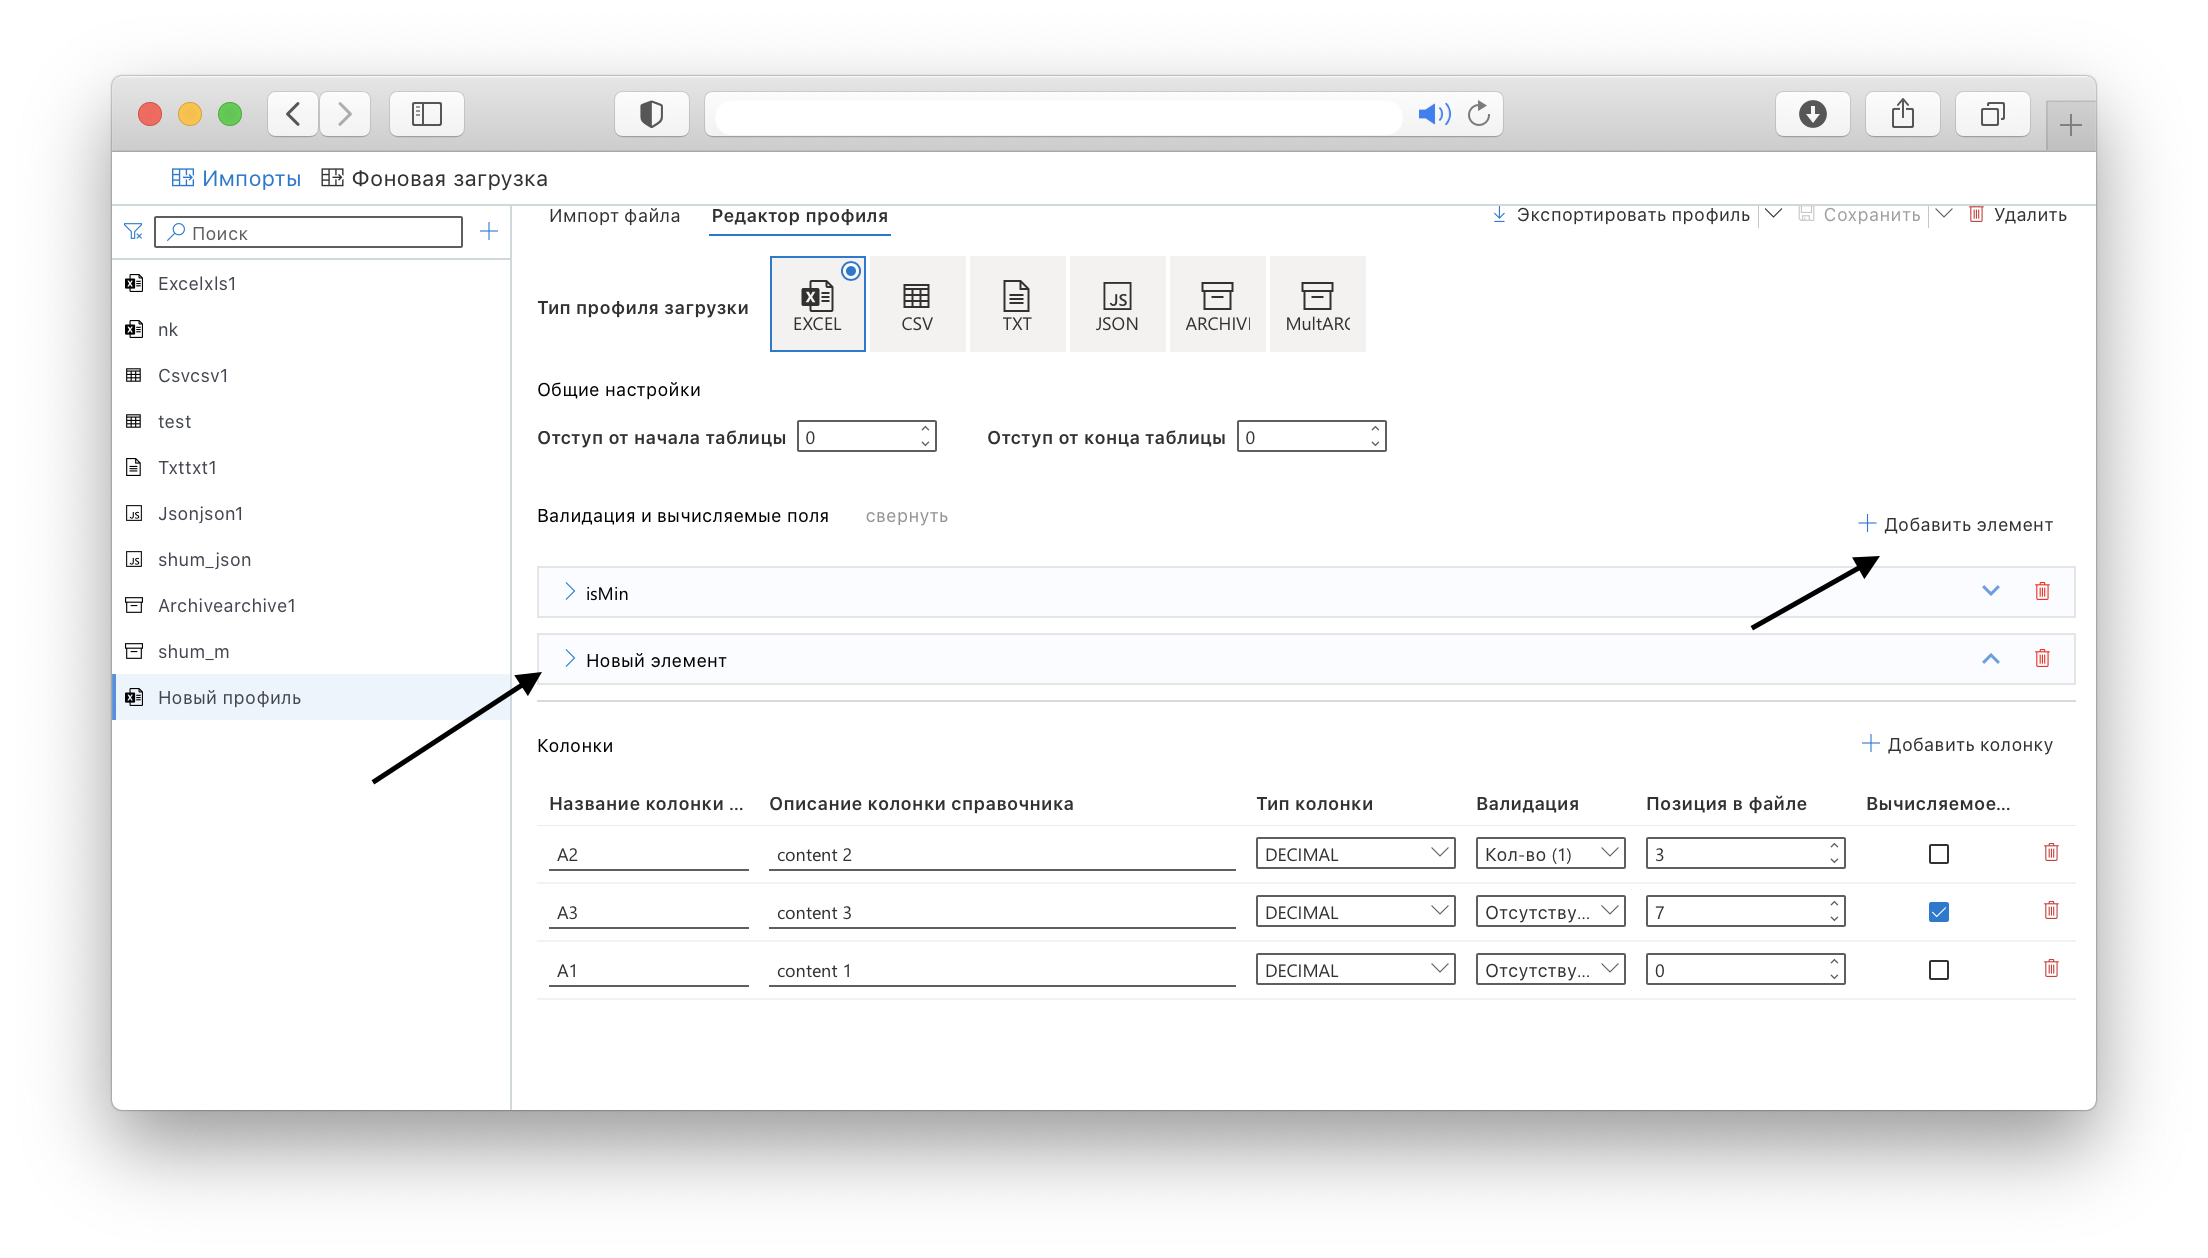Viewport: 2208px width, 1258px height.
Task: Move isMin element down with arrow
Action: pos(1991,591)
